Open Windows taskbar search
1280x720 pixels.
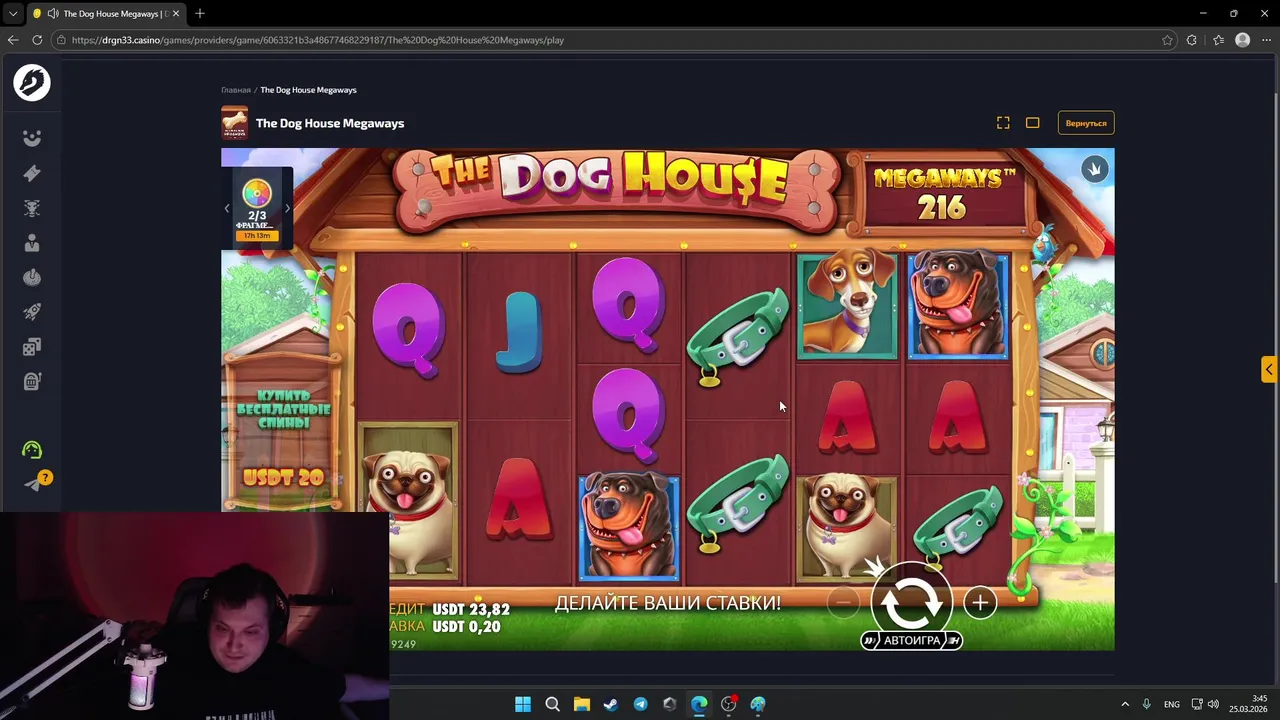point(552,704)
